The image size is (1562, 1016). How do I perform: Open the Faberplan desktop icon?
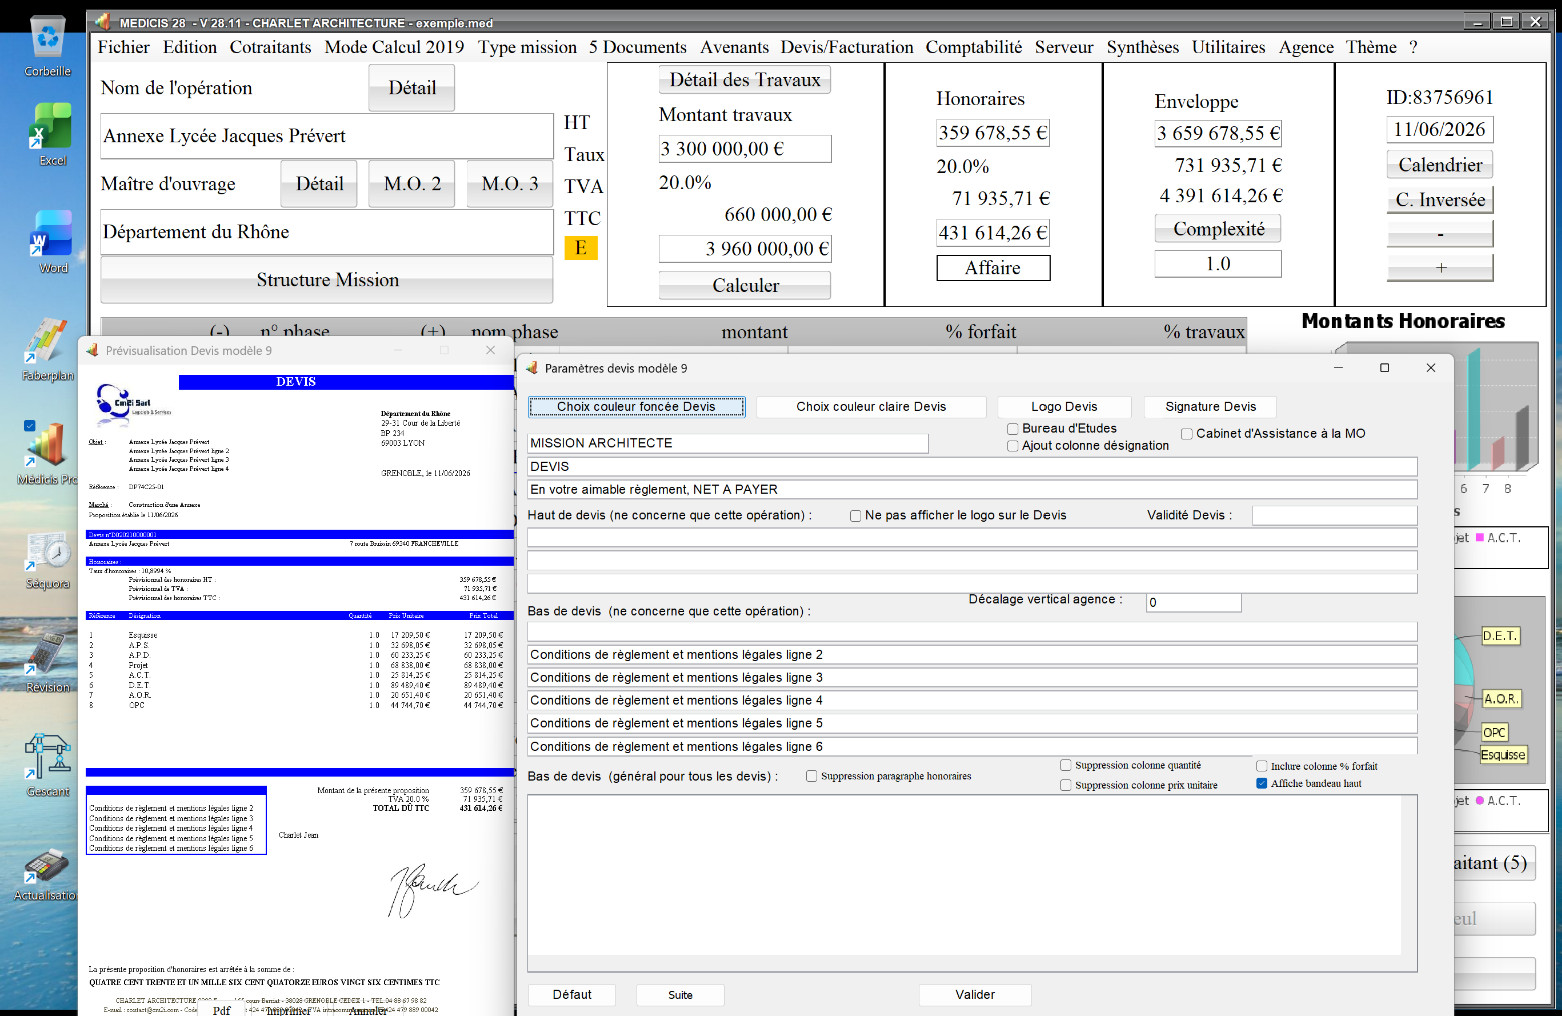[47, 349]
